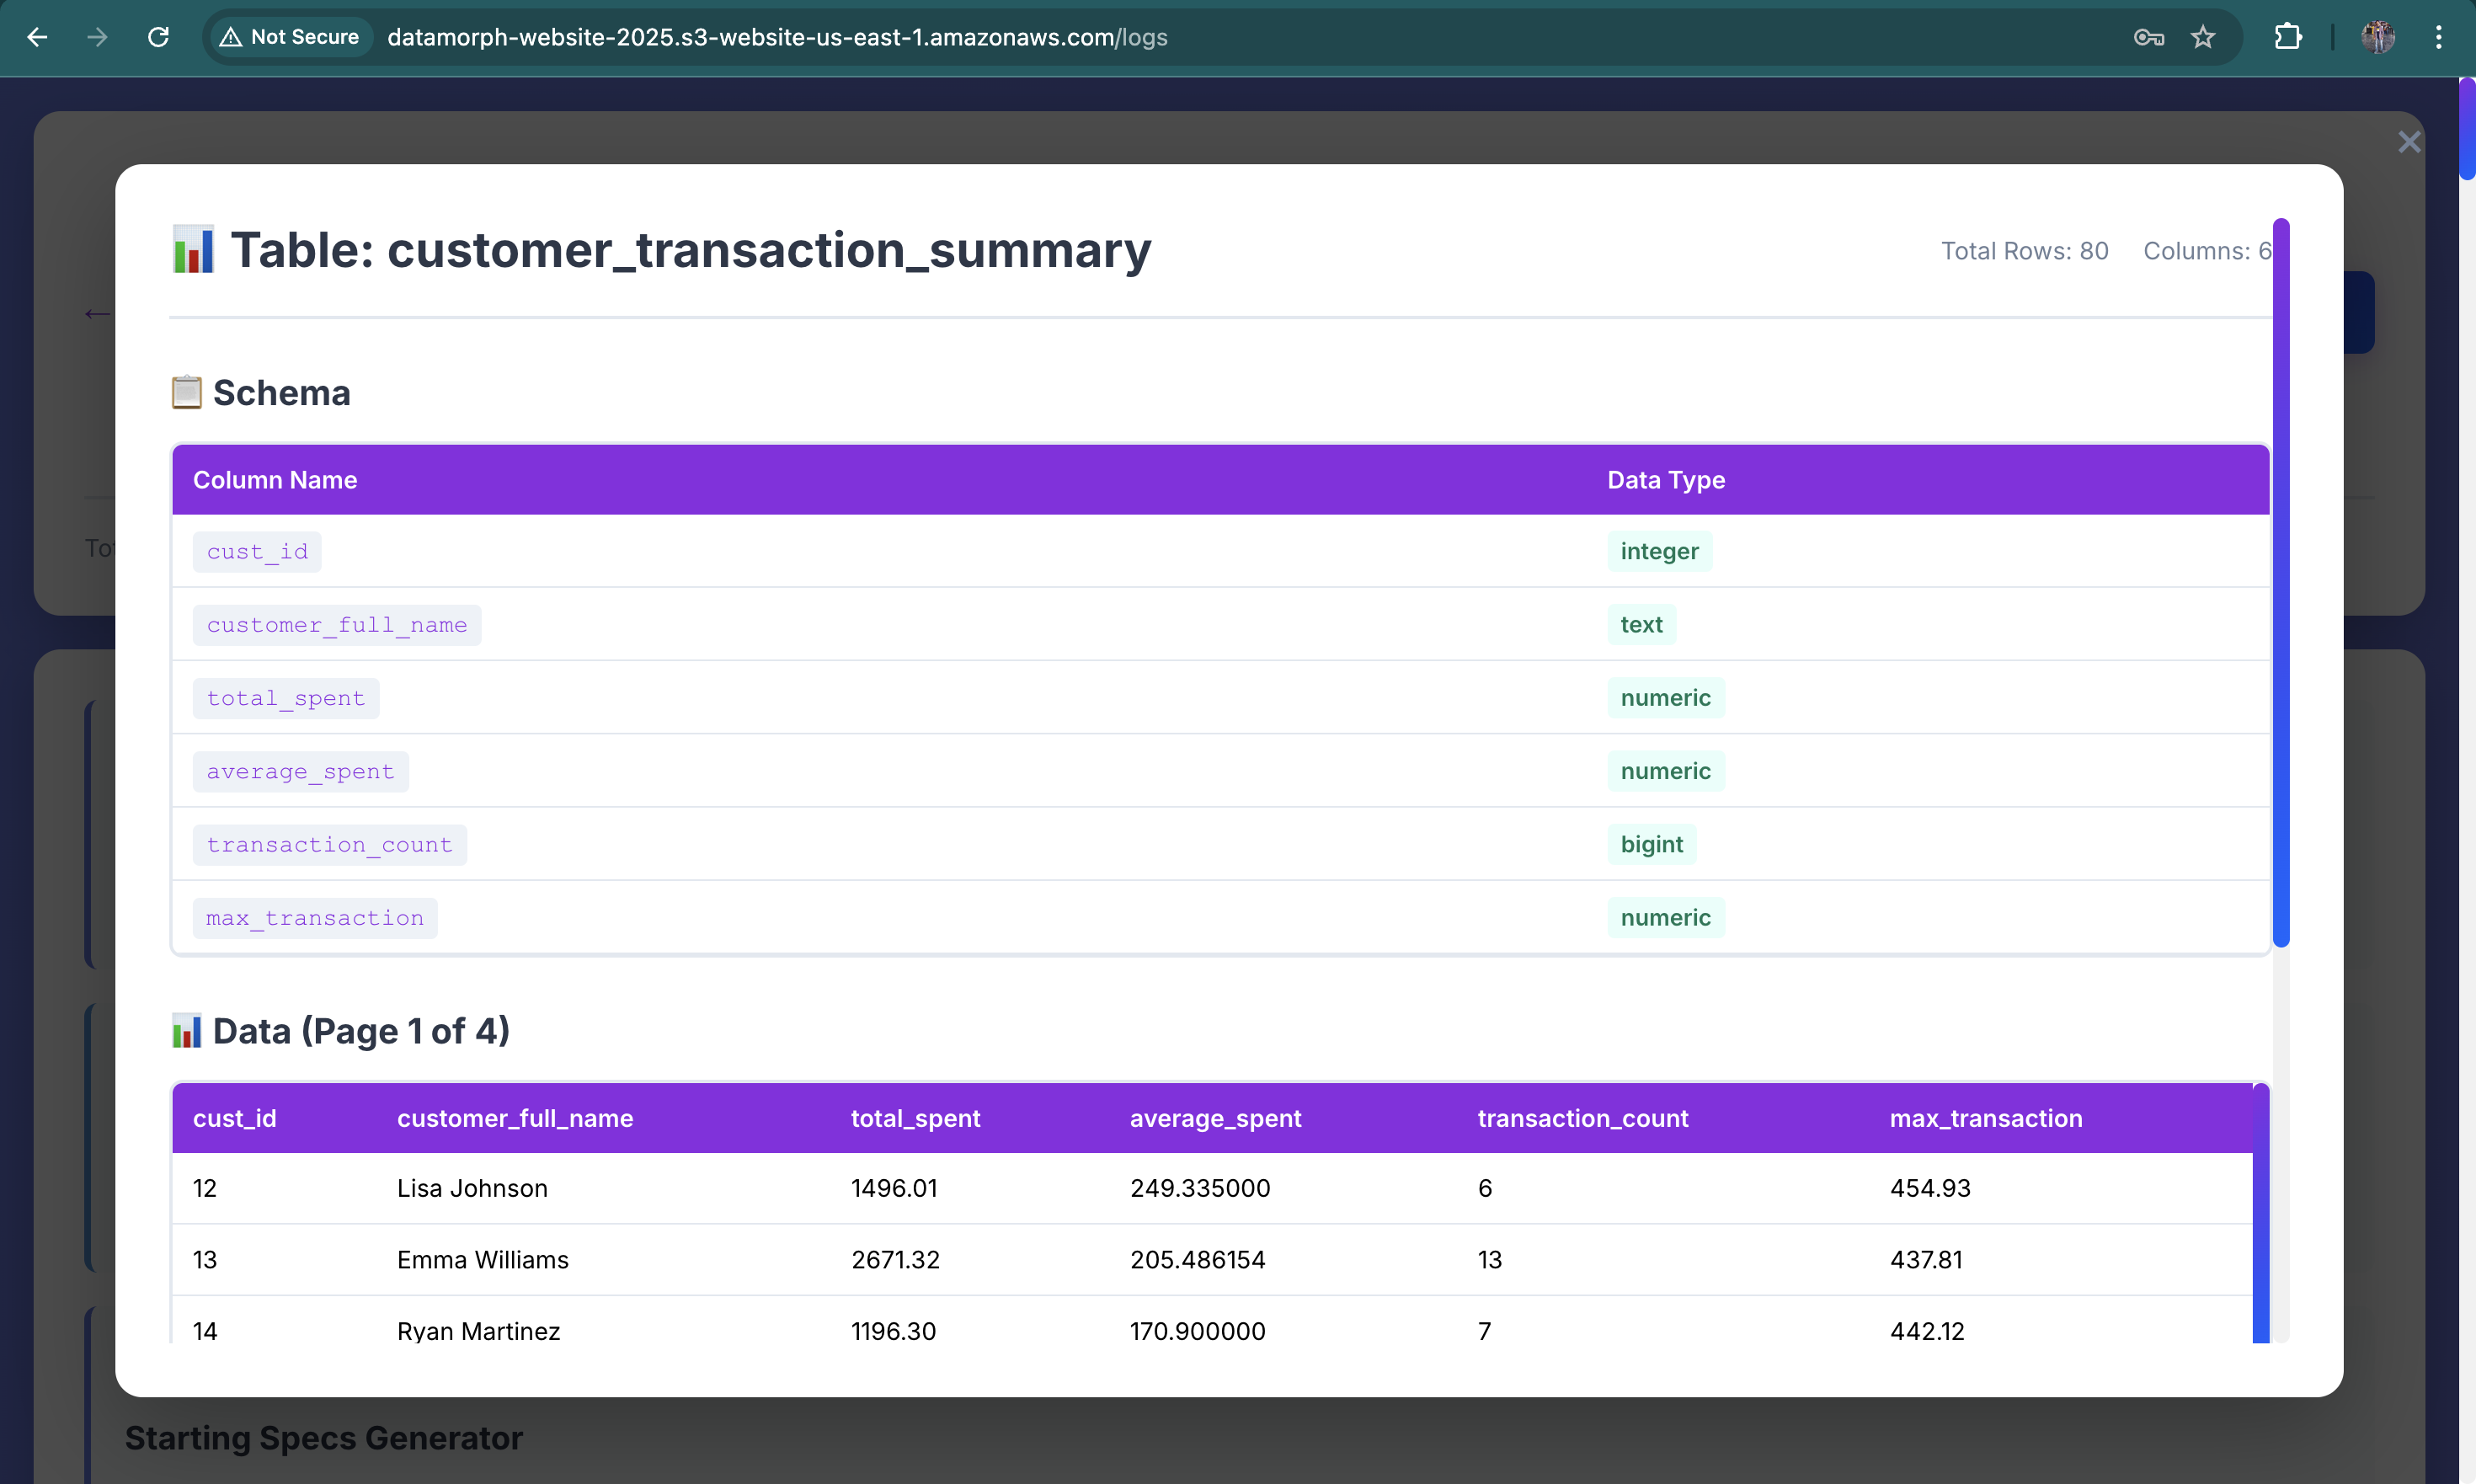Click the customer_full_name schema chip
The image size is (2476, 1484).
point(336,625)
